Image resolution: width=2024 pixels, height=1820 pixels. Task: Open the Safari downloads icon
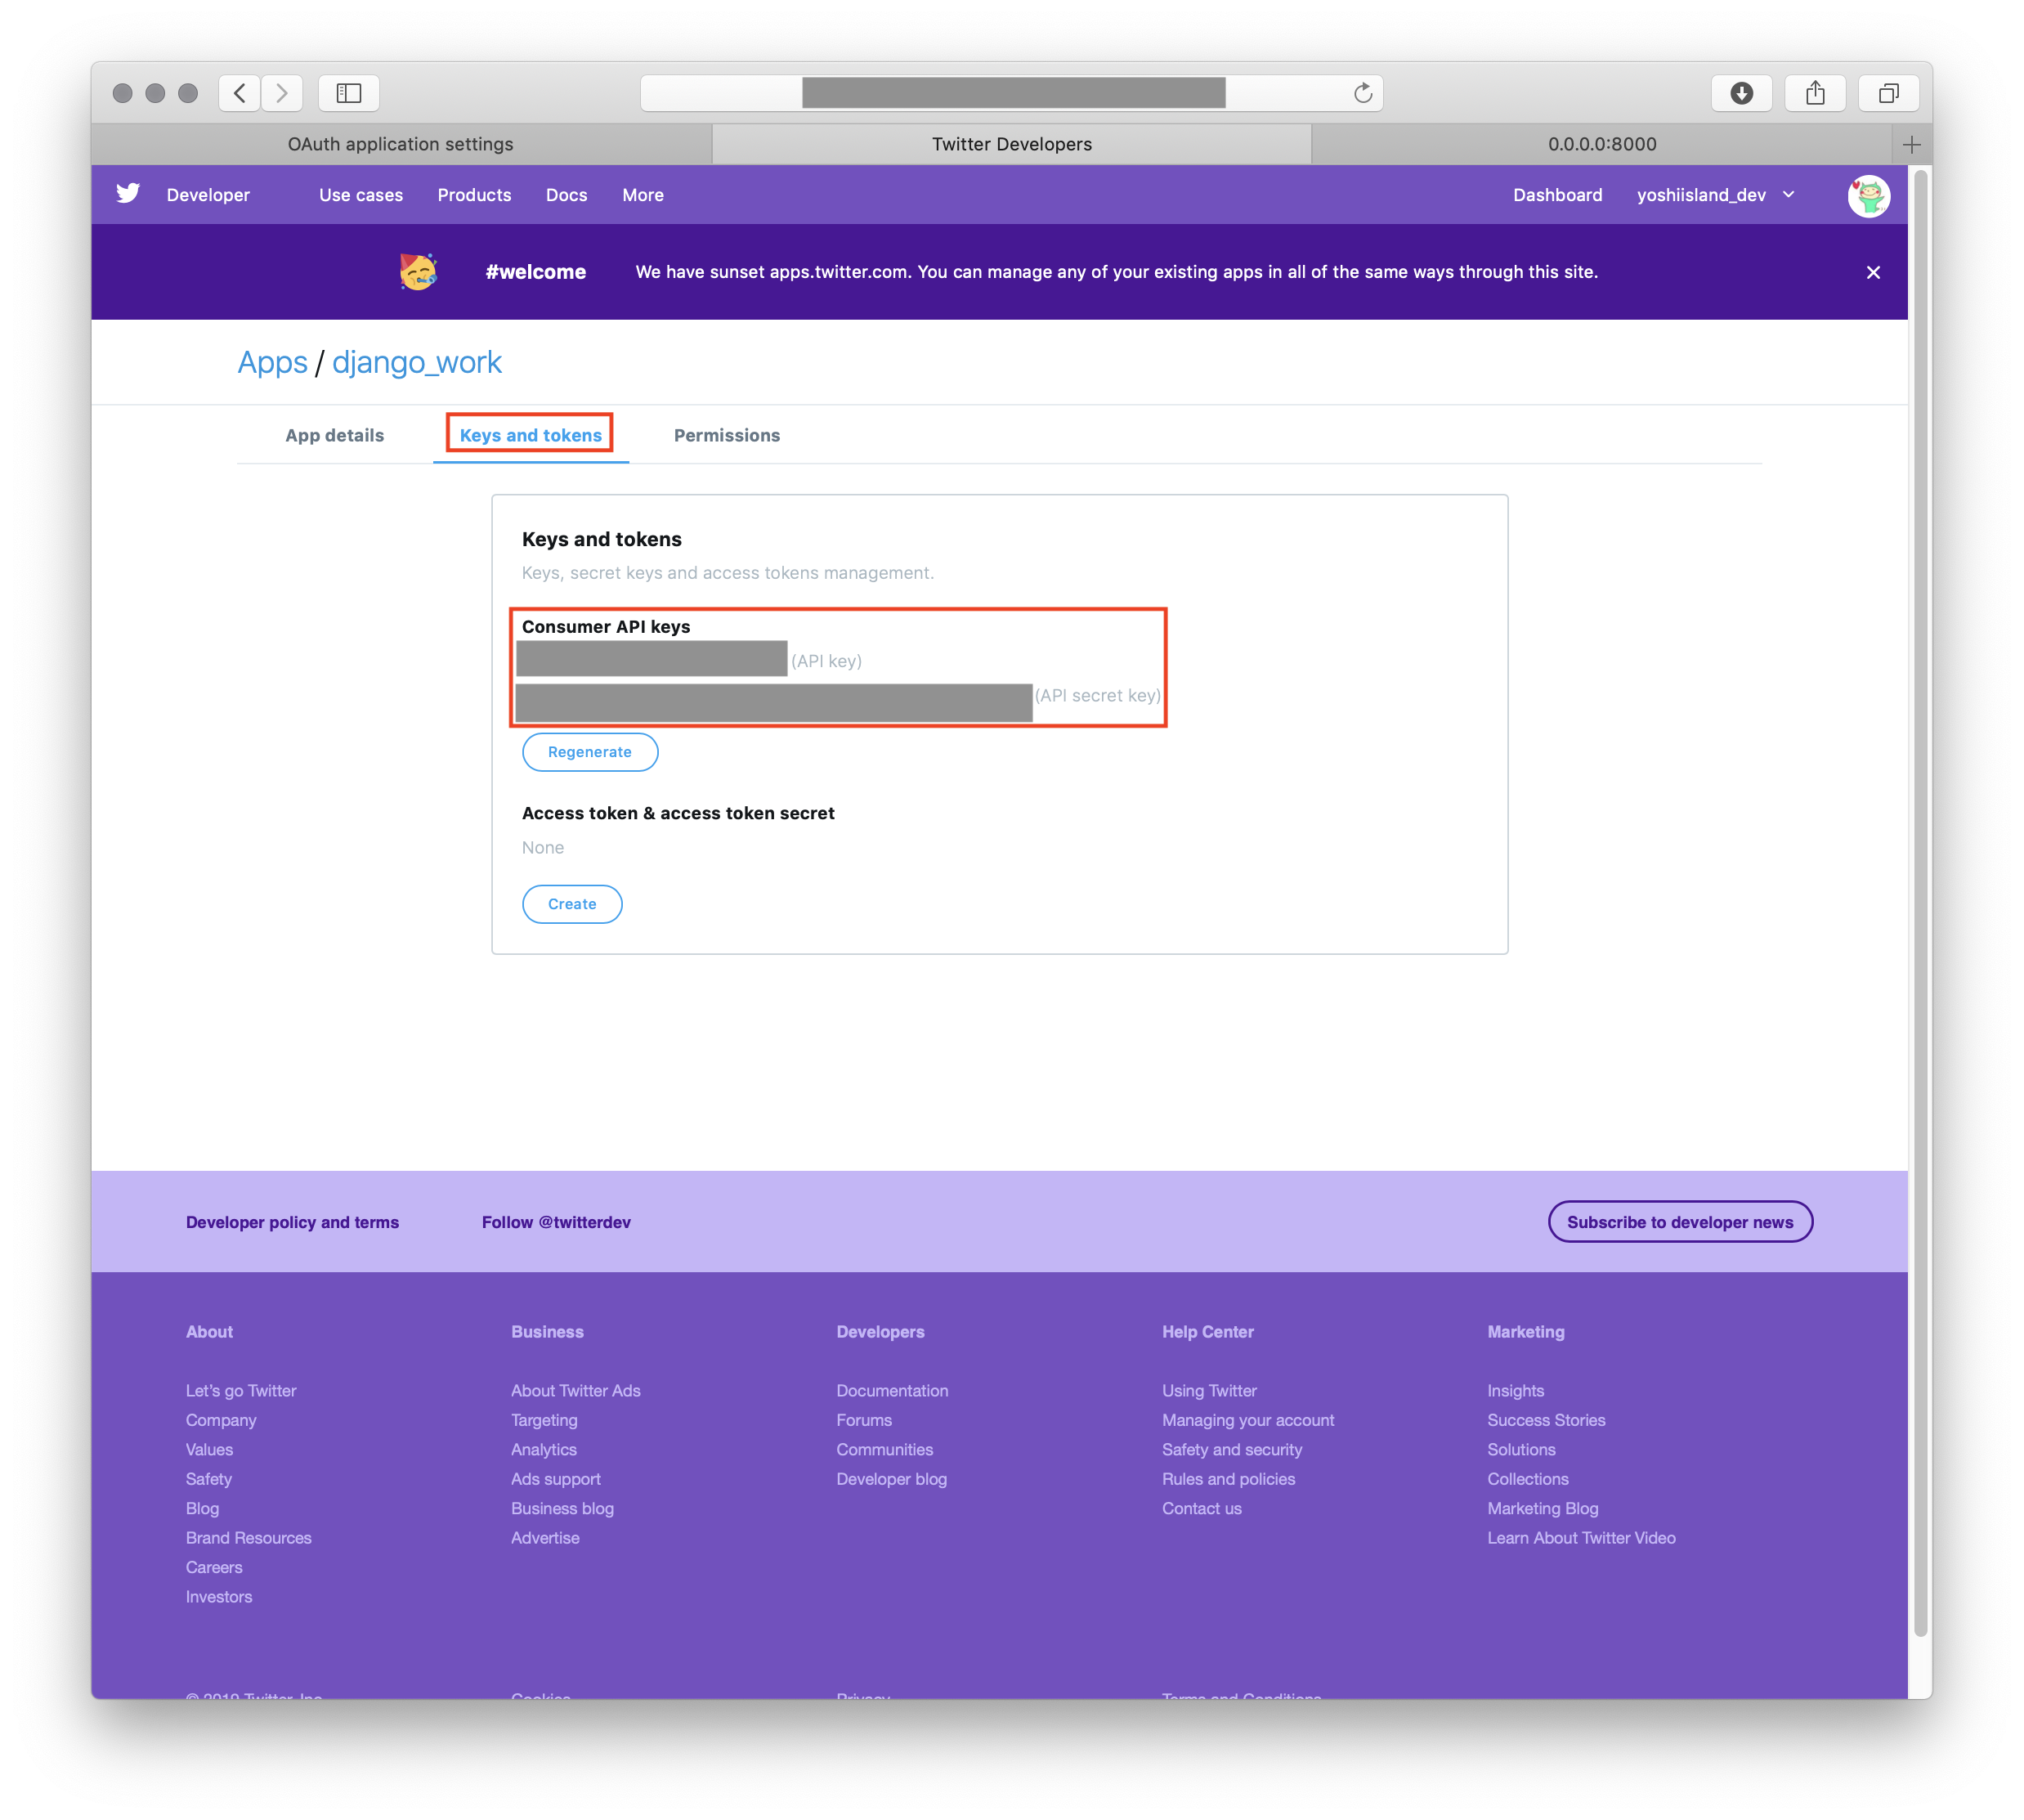1741,93
